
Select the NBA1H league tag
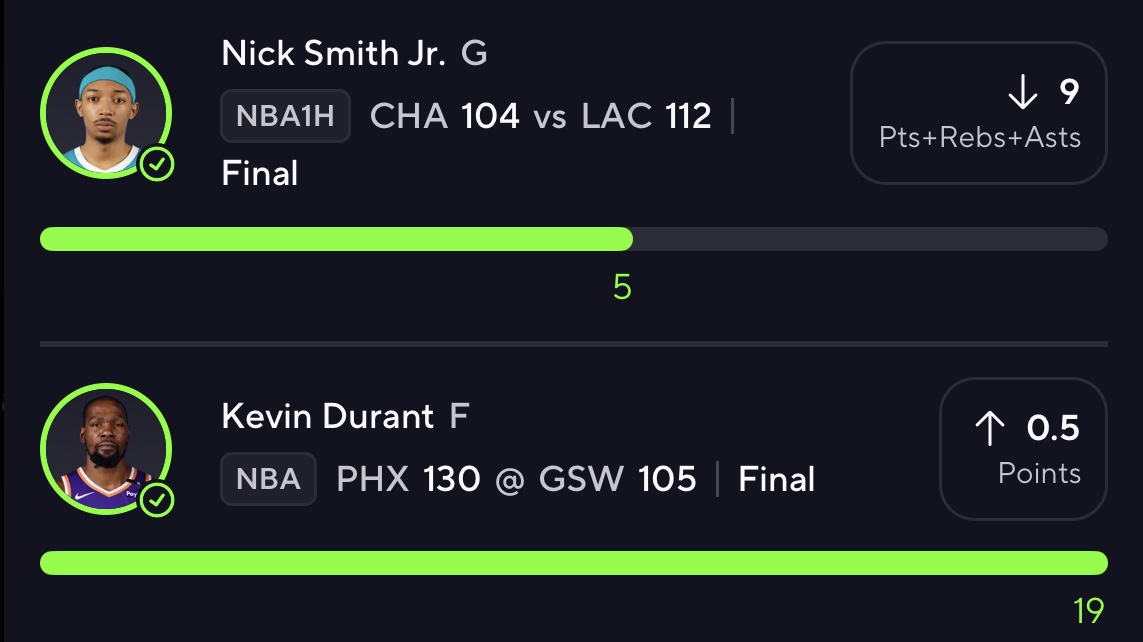[286, 116]
